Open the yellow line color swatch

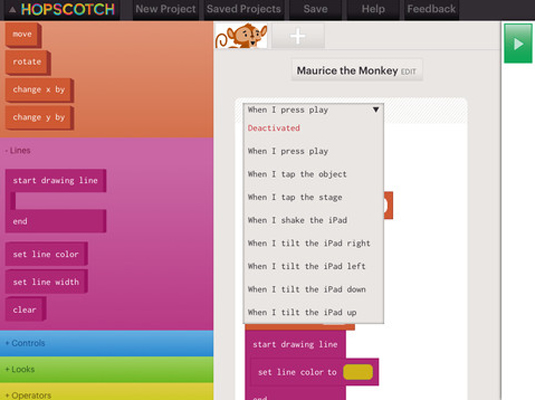click(x=358, y=372)
